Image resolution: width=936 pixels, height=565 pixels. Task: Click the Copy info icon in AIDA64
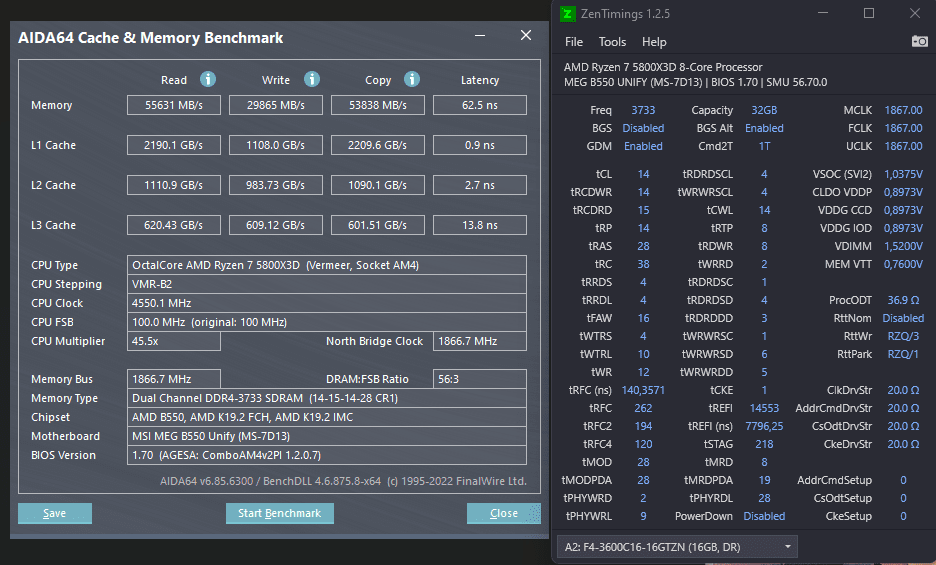(412, 79)
